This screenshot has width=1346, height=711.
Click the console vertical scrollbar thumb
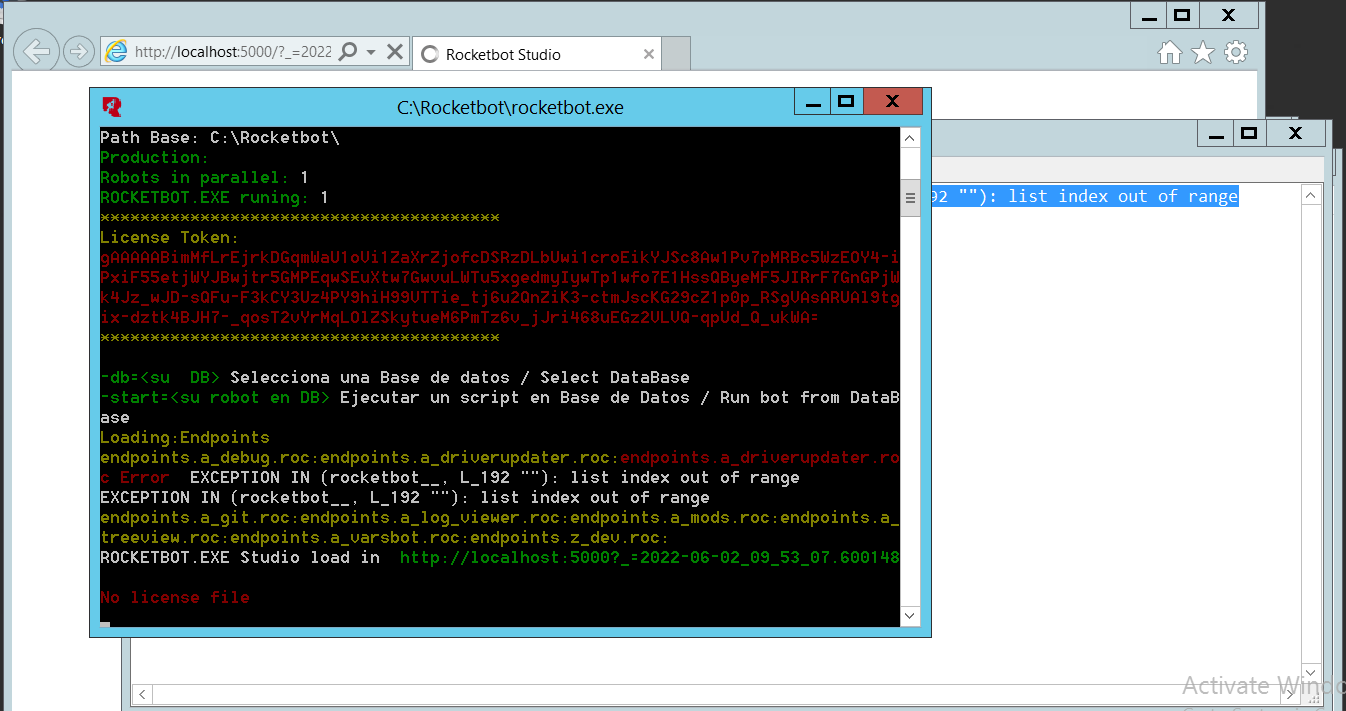tap(910, 198)
